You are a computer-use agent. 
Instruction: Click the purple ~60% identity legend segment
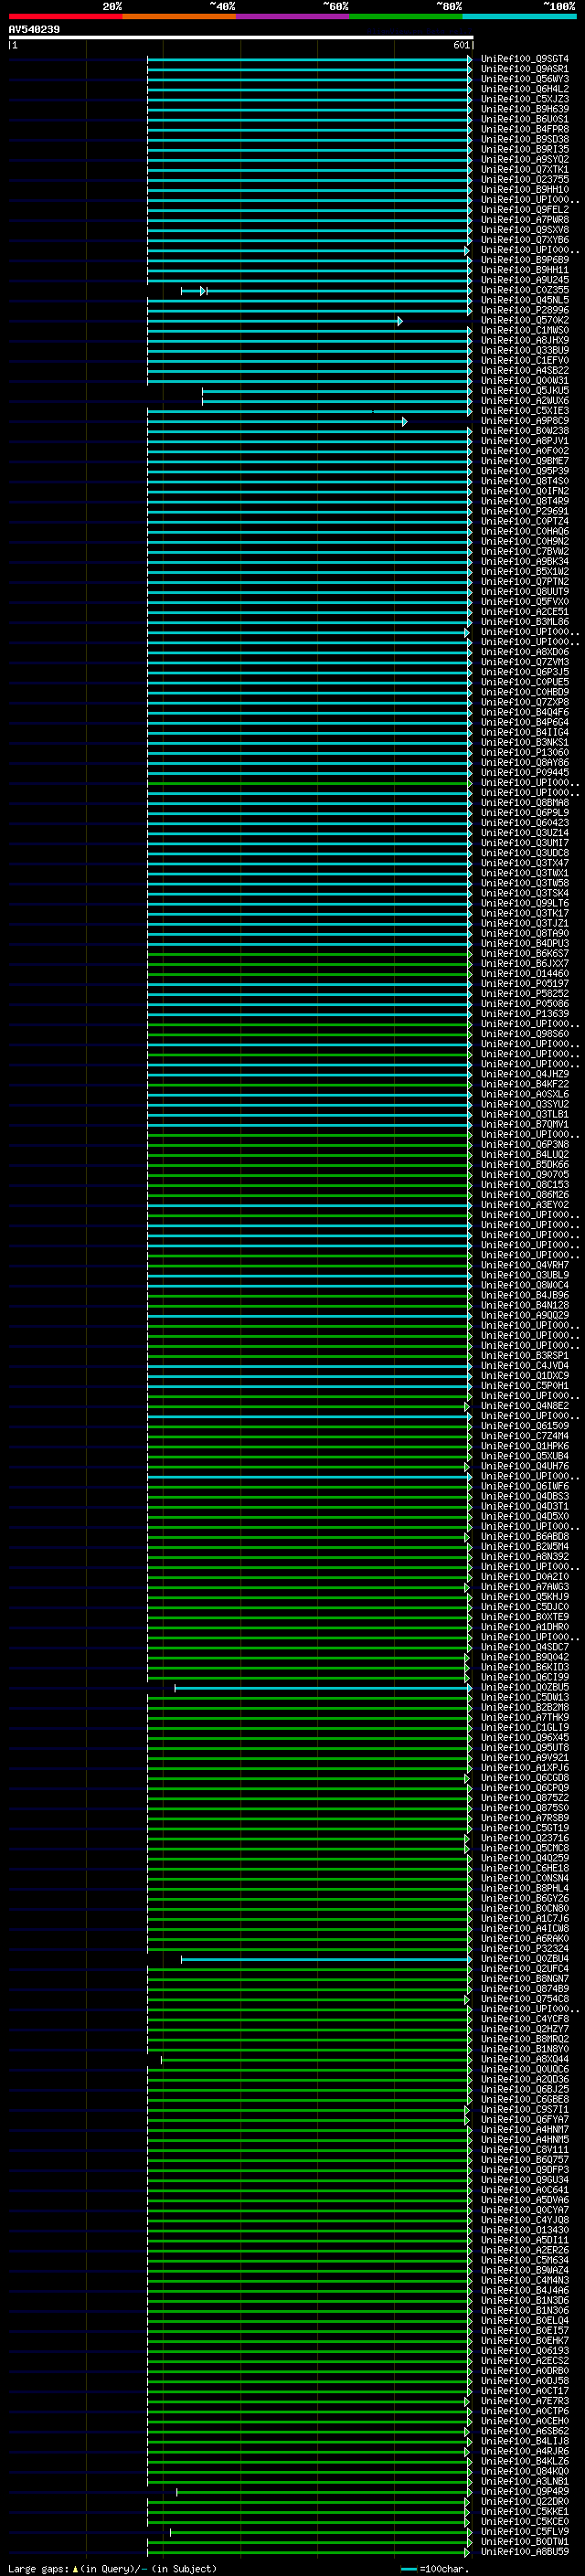click(x=293, y=16)
